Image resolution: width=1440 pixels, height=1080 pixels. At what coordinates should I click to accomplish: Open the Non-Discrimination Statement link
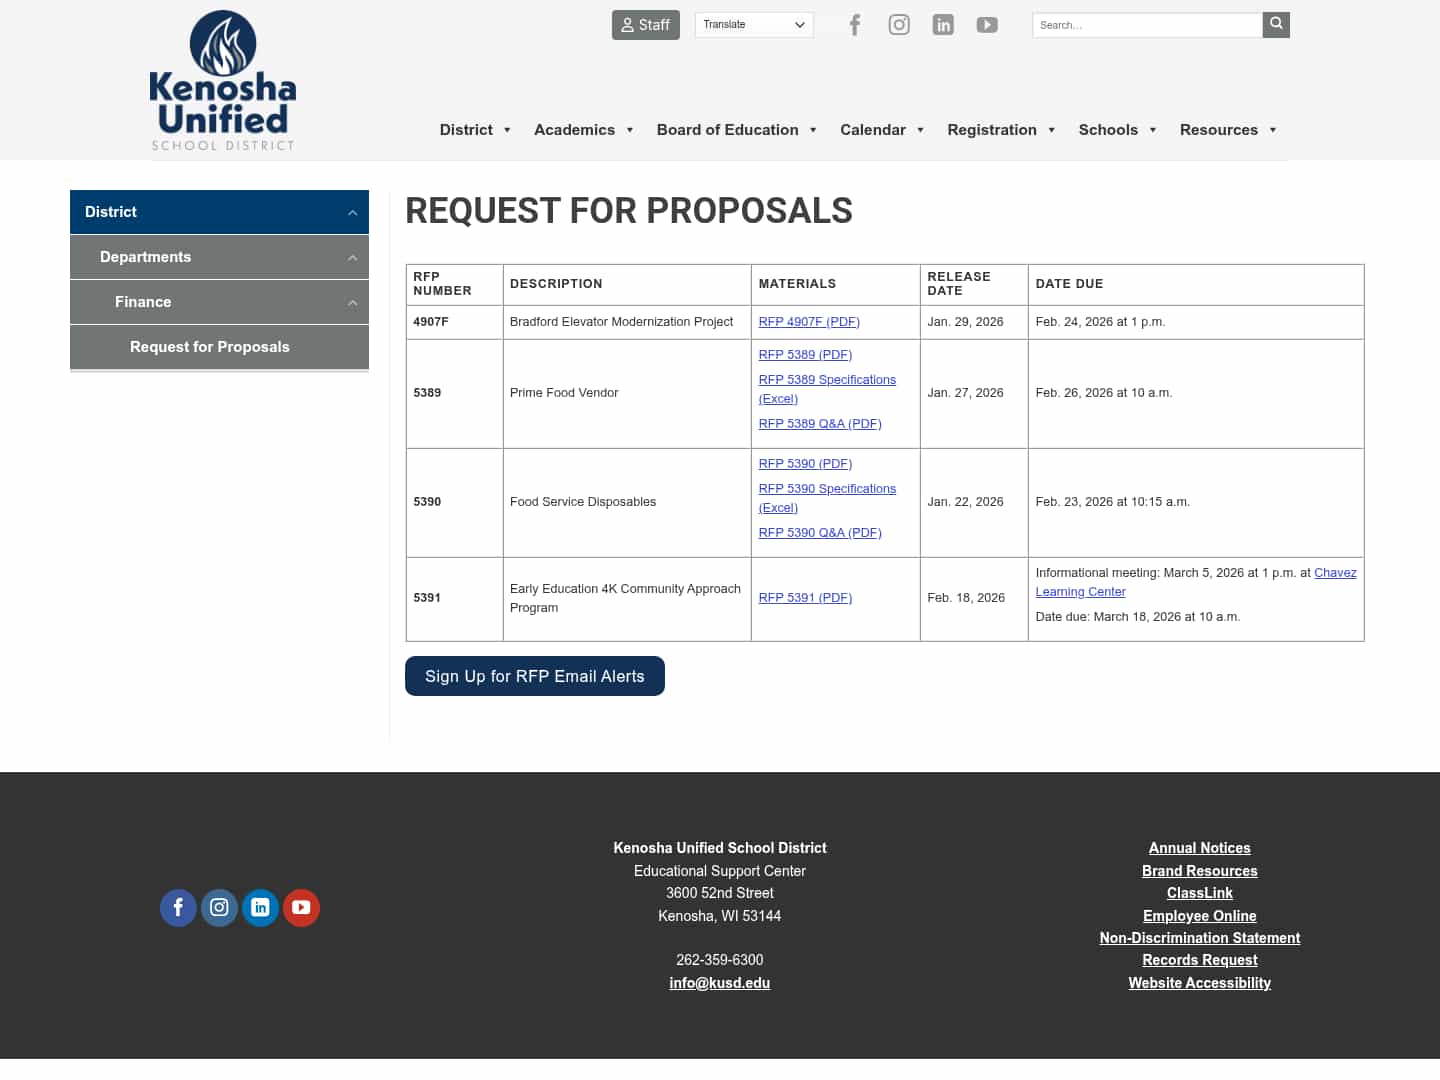[x=1200, y=938]
